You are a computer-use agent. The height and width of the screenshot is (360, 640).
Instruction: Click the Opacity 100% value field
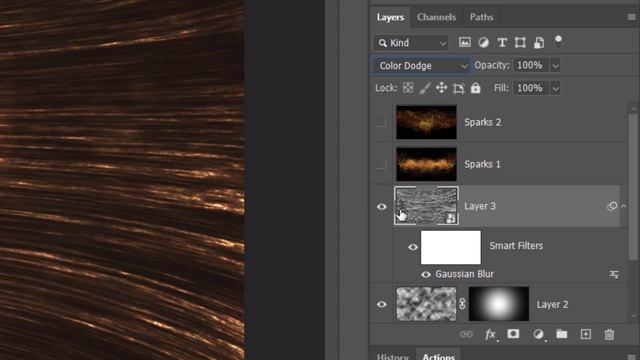pyautogui.click(x=531, y=66)
